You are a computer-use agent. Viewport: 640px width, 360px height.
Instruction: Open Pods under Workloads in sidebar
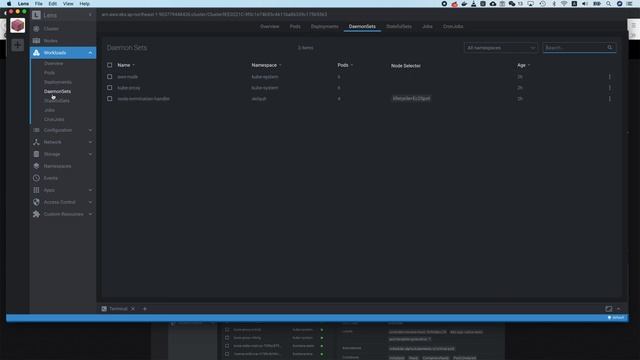[x=49, y=73]
